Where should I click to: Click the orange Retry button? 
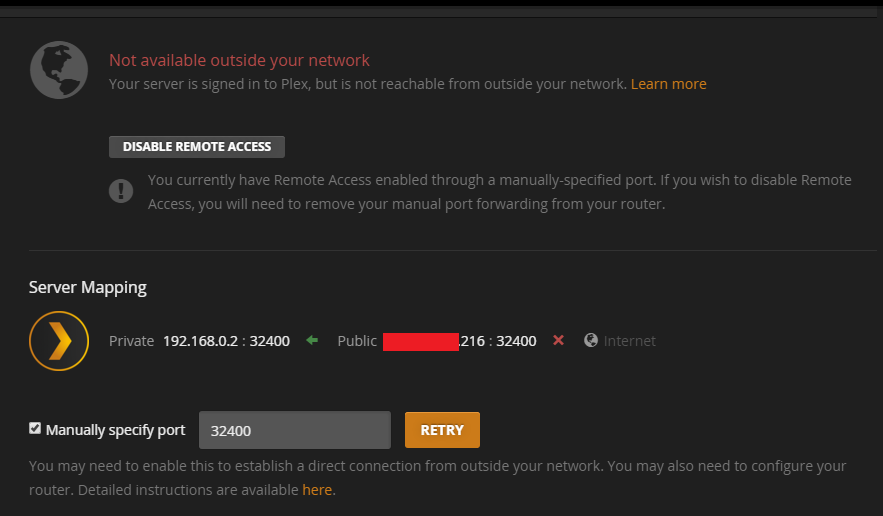pos(442,430)
